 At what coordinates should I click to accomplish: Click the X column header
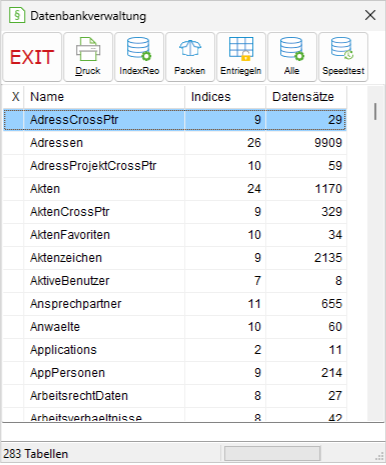click(14, 97)
